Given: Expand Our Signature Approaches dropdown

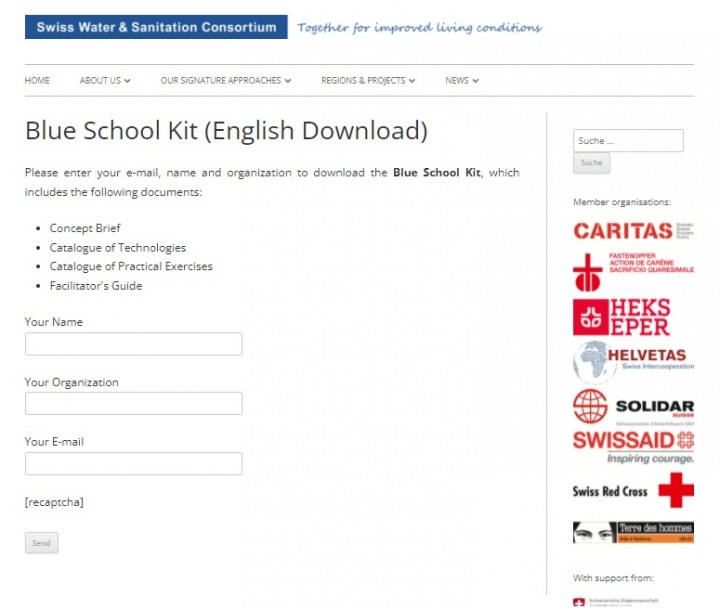Looking at the screenshot, I should point(226,81).
